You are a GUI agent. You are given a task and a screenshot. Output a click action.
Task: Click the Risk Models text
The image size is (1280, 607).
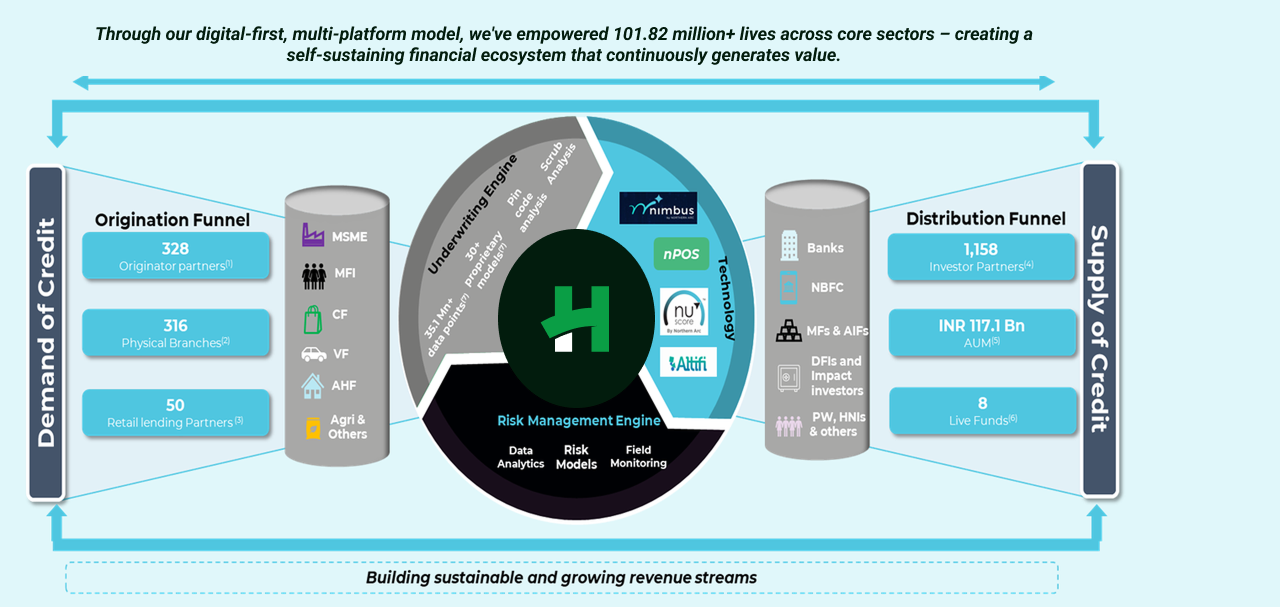576,457
